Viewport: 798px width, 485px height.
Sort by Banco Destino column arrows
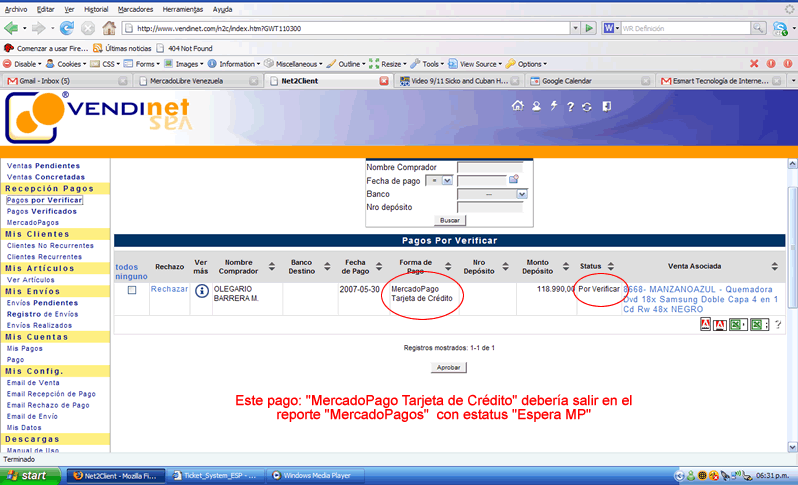coord(327,266)
